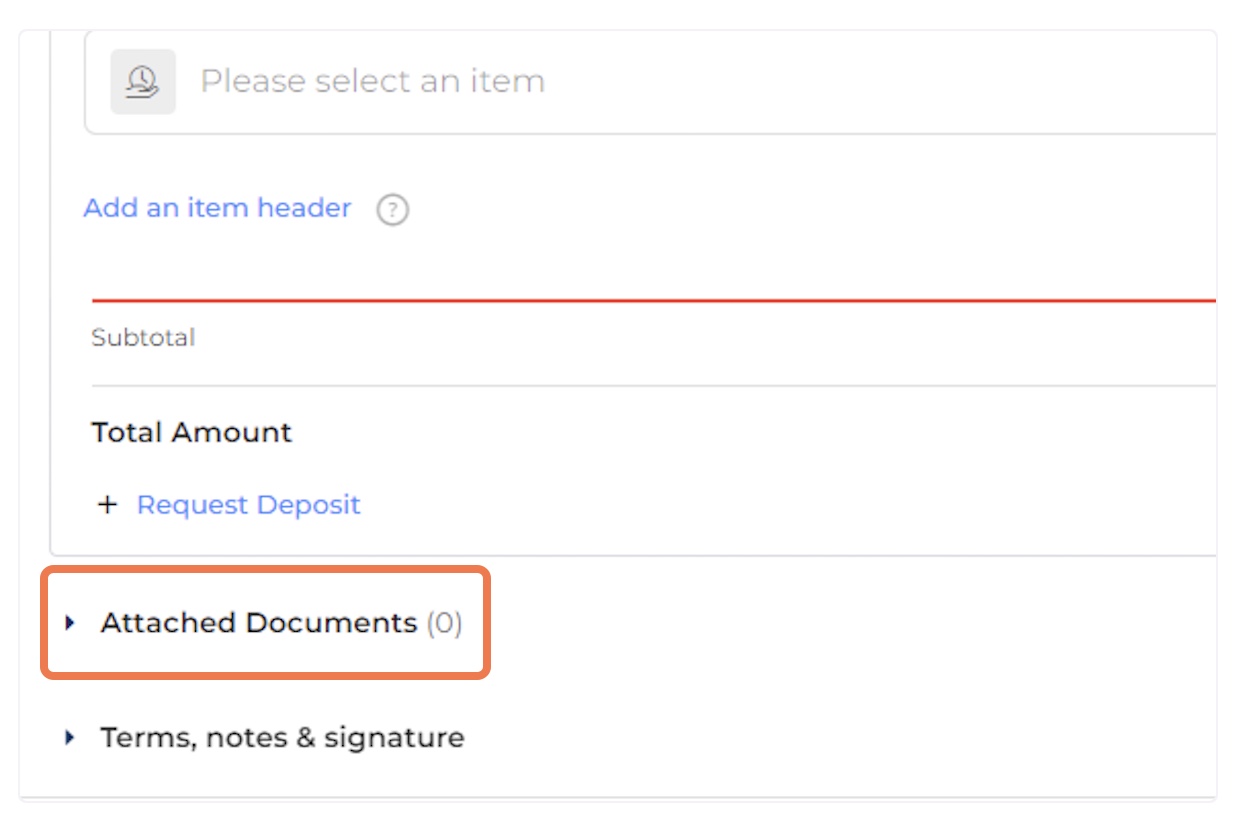
Task: Click the service item icon in item row
Action: 143,81
